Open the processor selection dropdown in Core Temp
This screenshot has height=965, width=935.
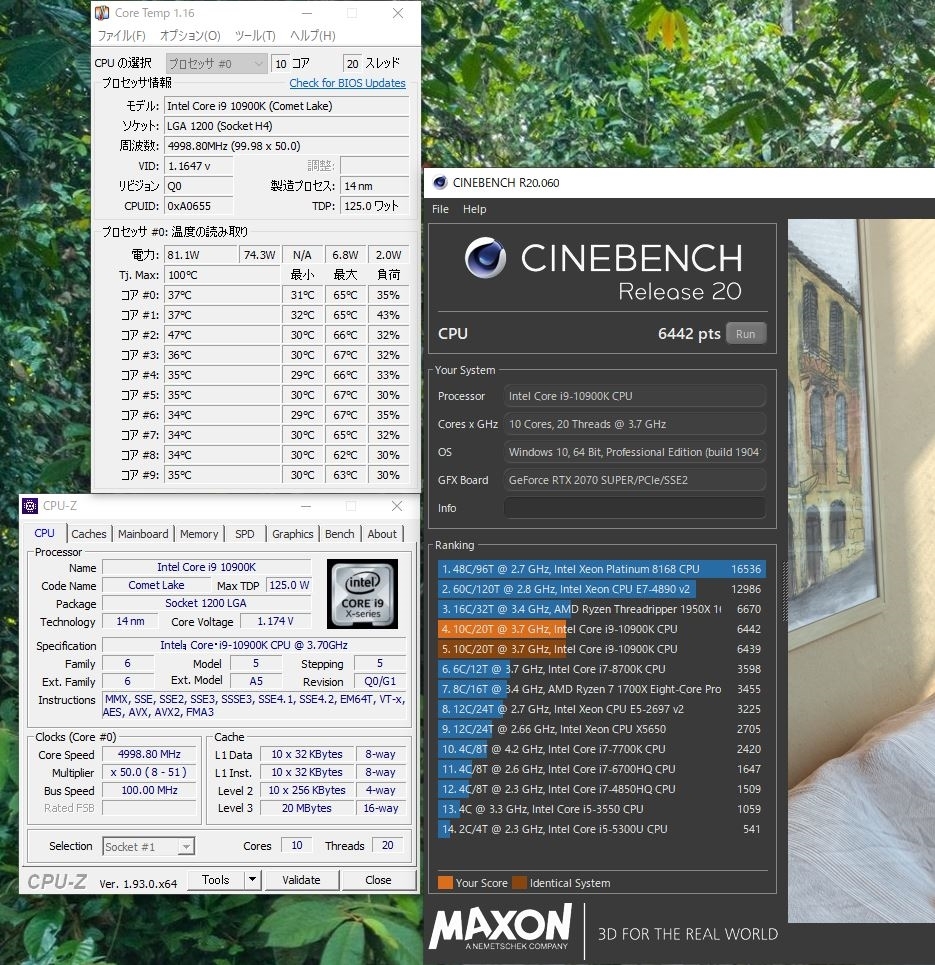pos(216,63)
